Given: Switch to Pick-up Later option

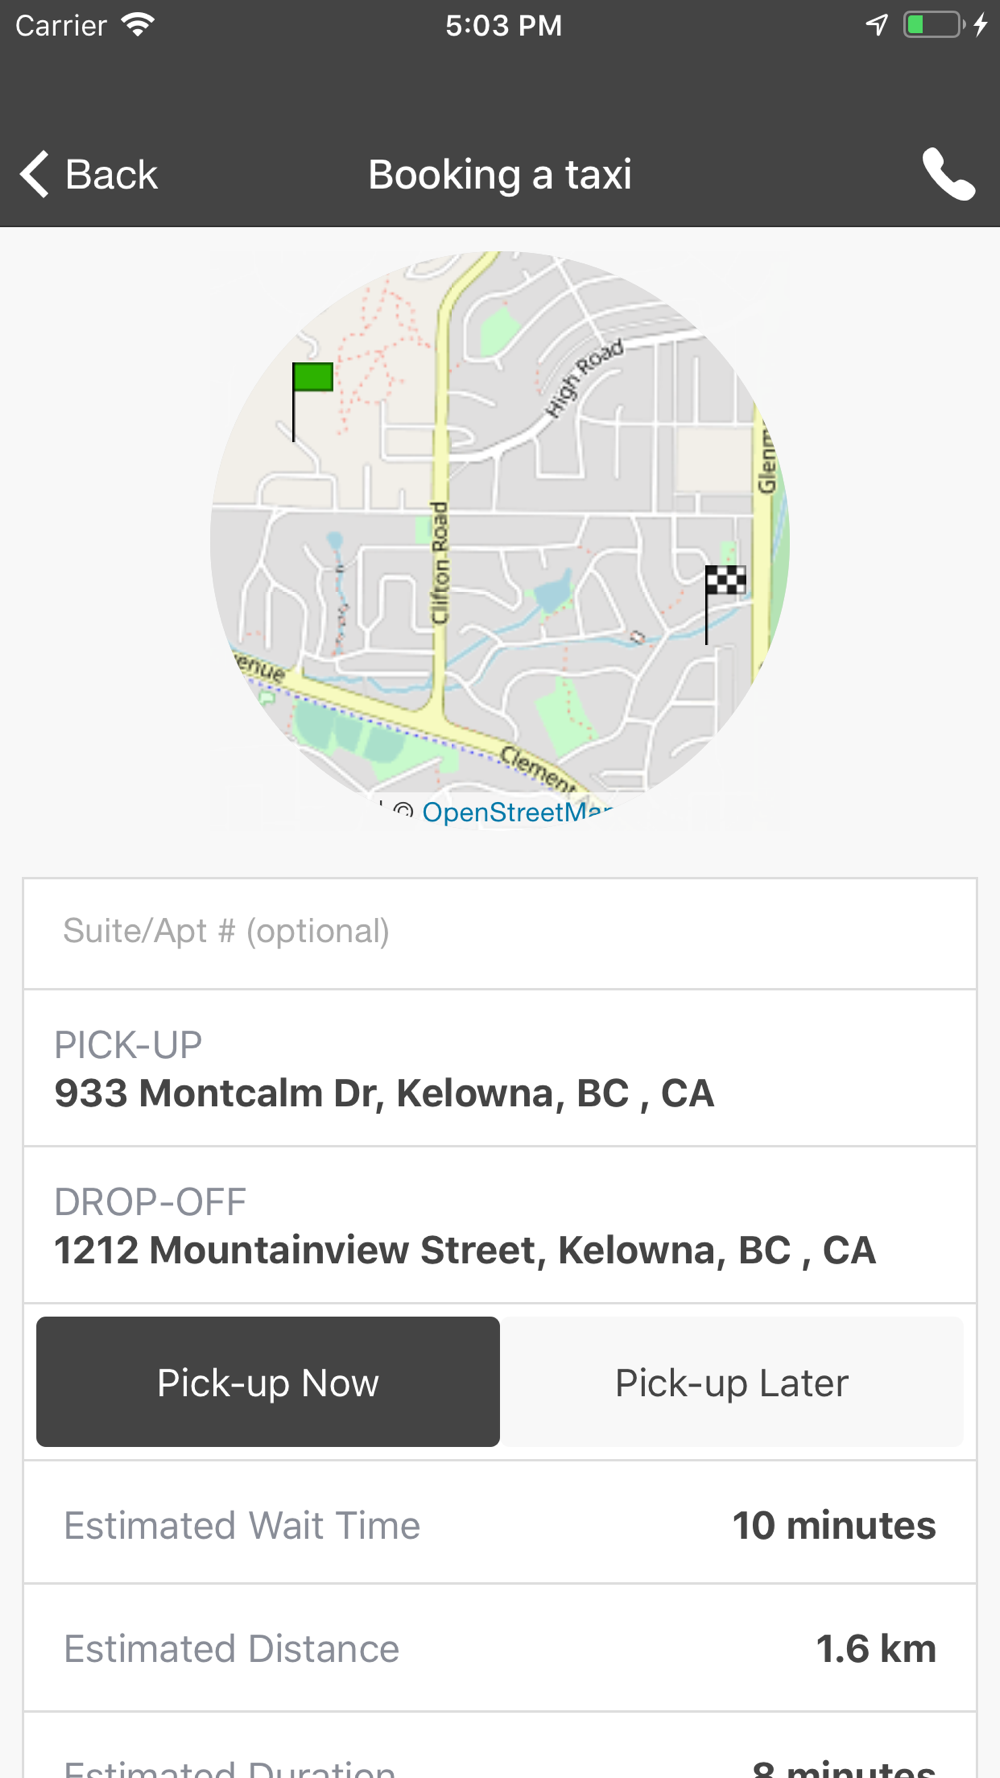Looking at the screenshot, I should tap(731, 1382).
